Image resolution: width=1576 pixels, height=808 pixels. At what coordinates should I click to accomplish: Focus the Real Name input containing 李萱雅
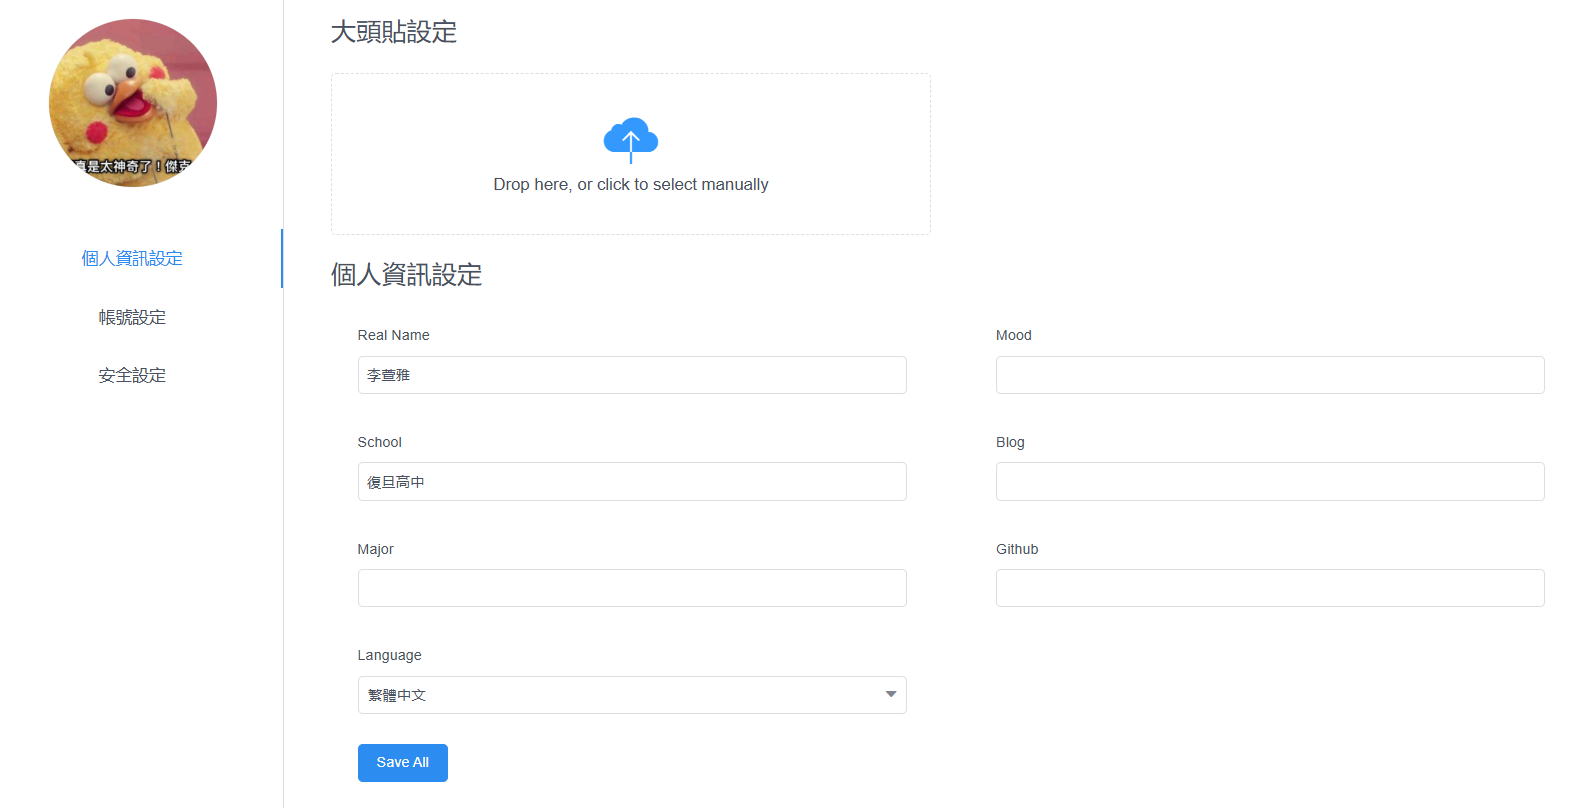coord(631,375)
